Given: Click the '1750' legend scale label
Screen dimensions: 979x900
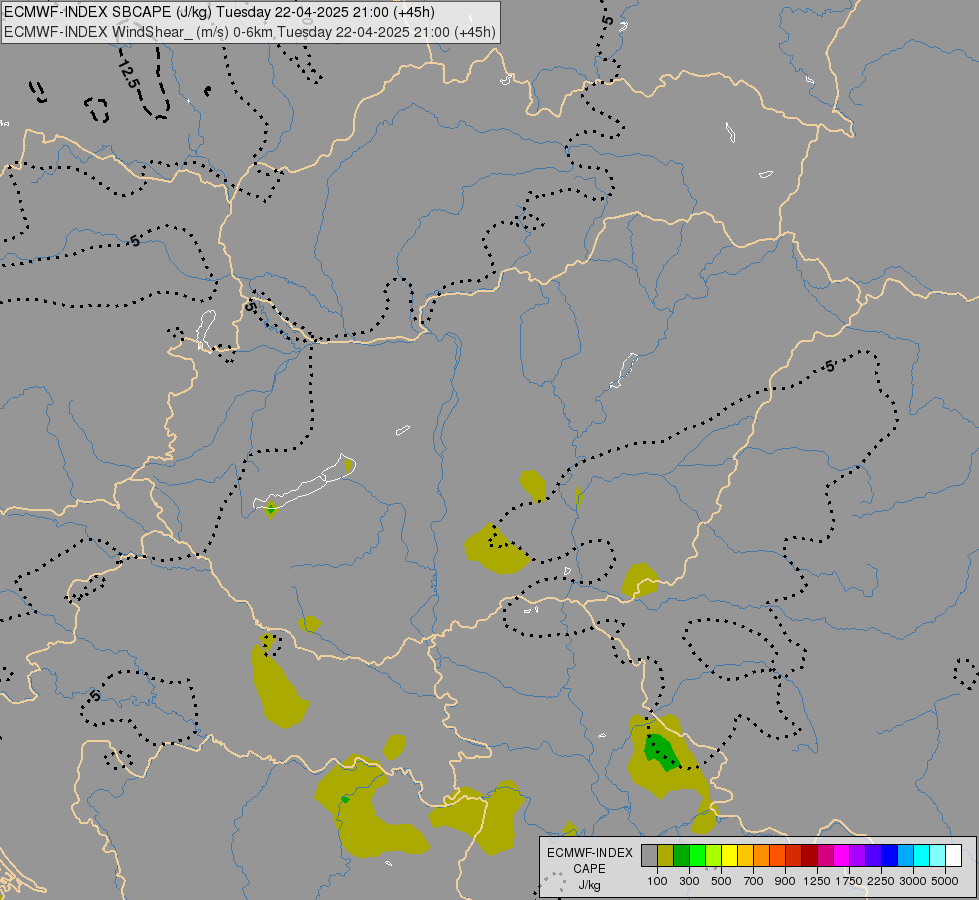Looking at the screenshot, I should point(849,881).
